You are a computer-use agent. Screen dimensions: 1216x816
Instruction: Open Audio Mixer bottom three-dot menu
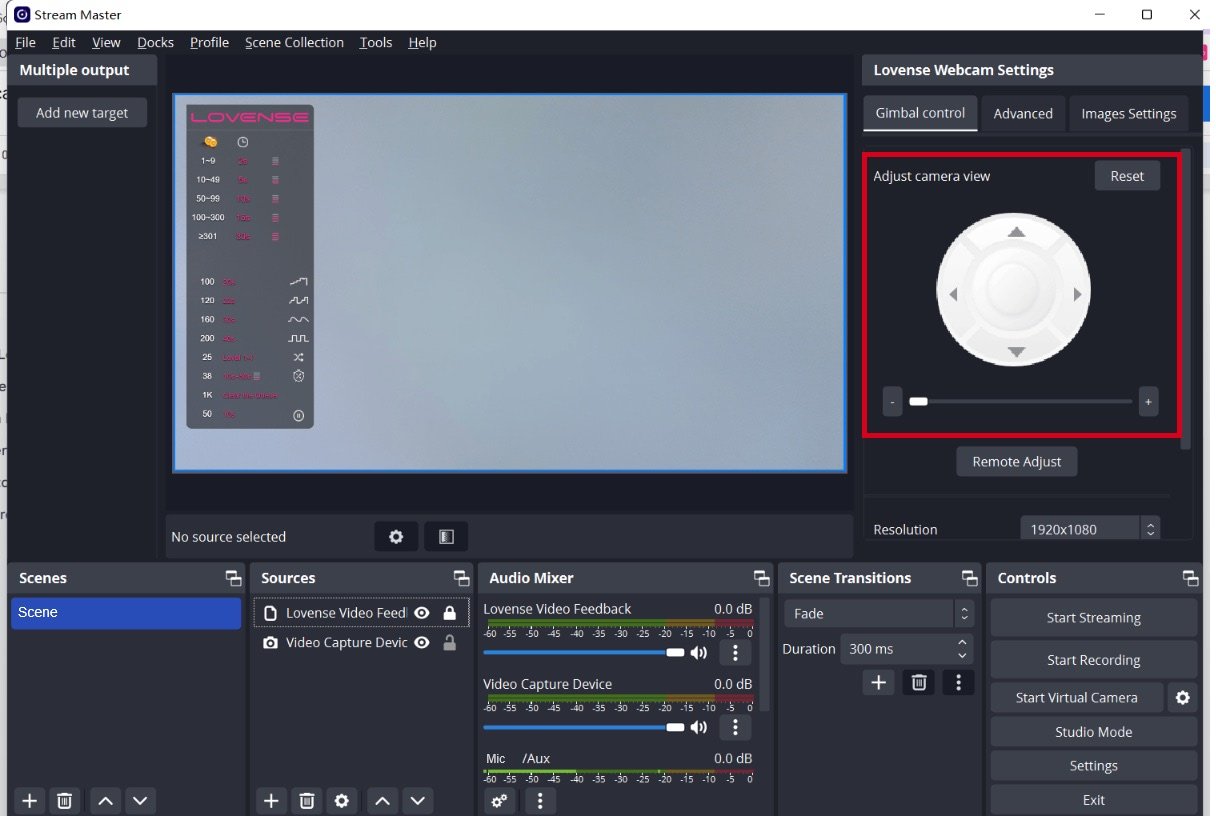pyautogui.click(x=540, y=800)
